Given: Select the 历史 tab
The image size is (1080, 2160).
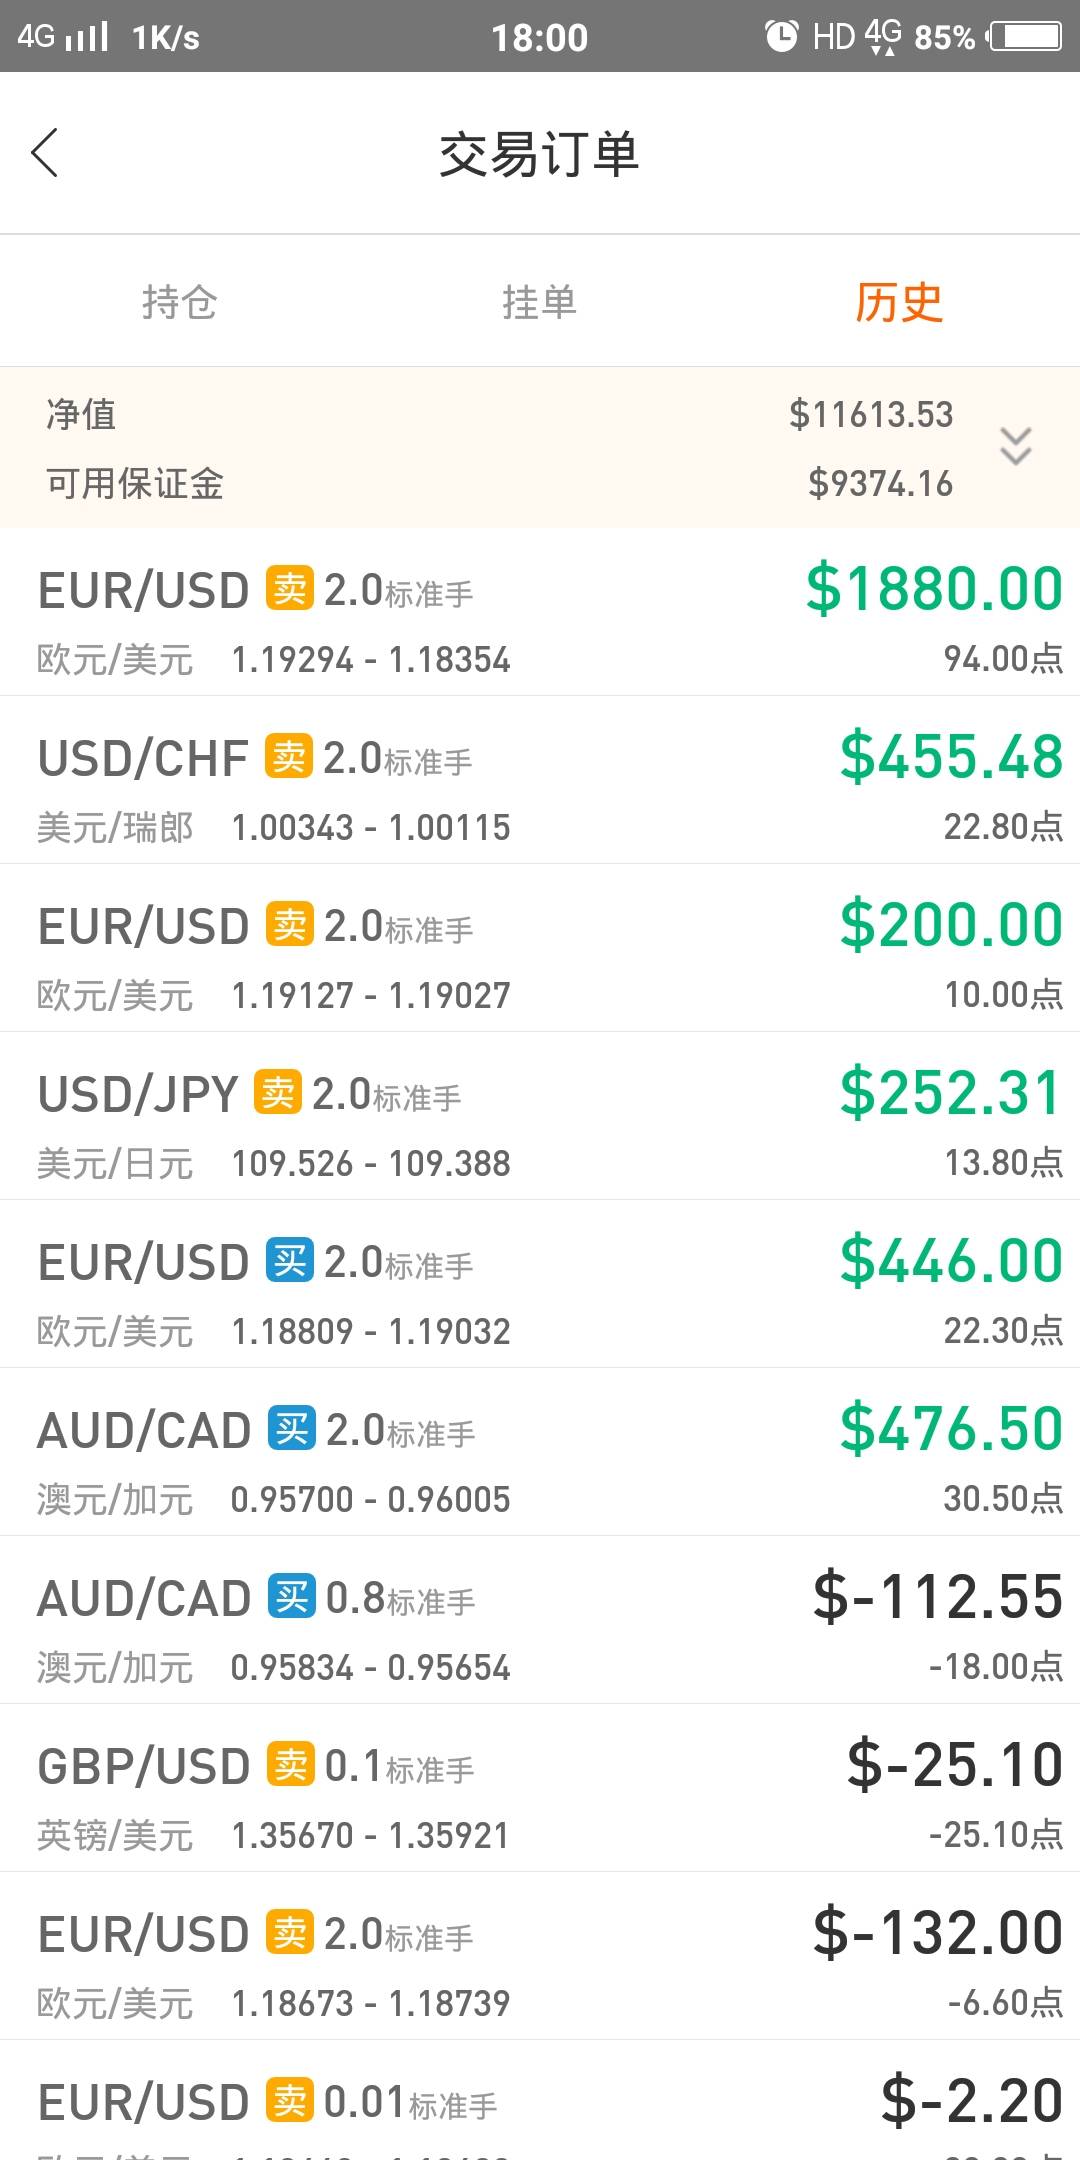Looking at the screenshot, I should 898,302.
